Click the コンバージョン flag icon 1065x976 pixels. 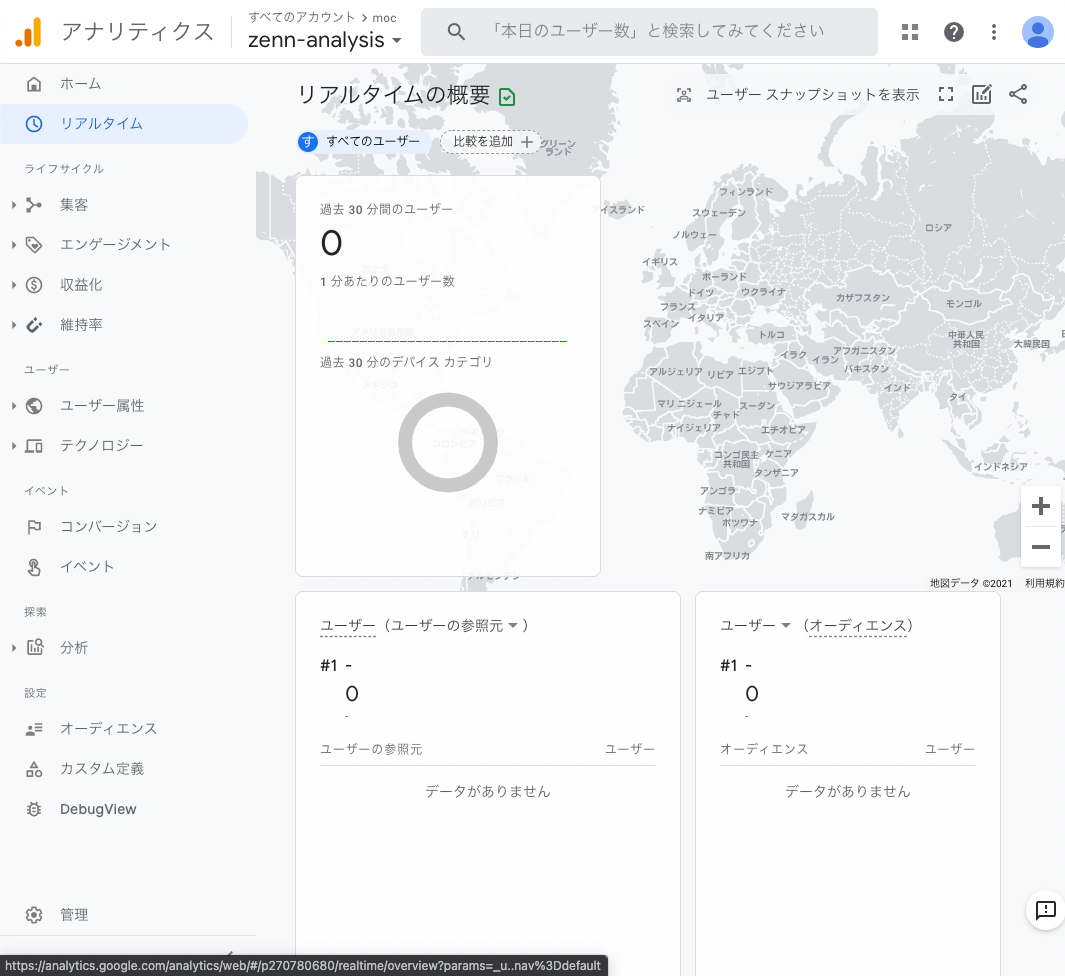(x=34, y=526)
